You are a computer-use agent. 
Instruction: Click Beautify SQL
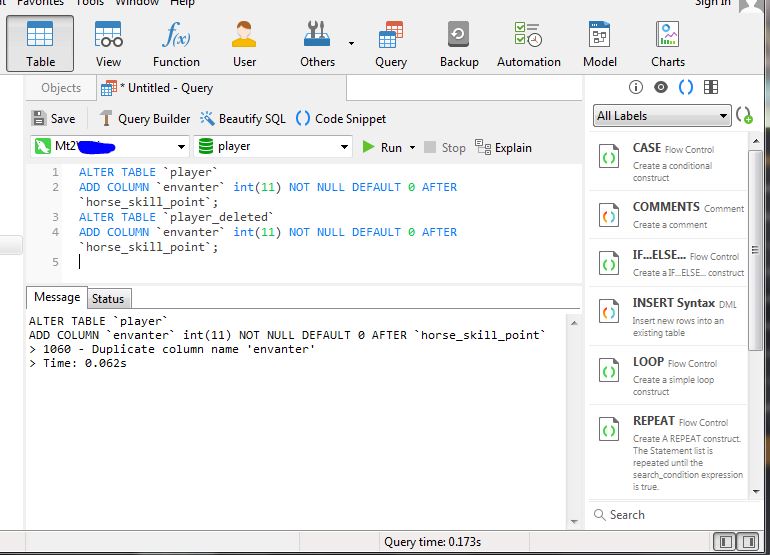pos(243,118)
